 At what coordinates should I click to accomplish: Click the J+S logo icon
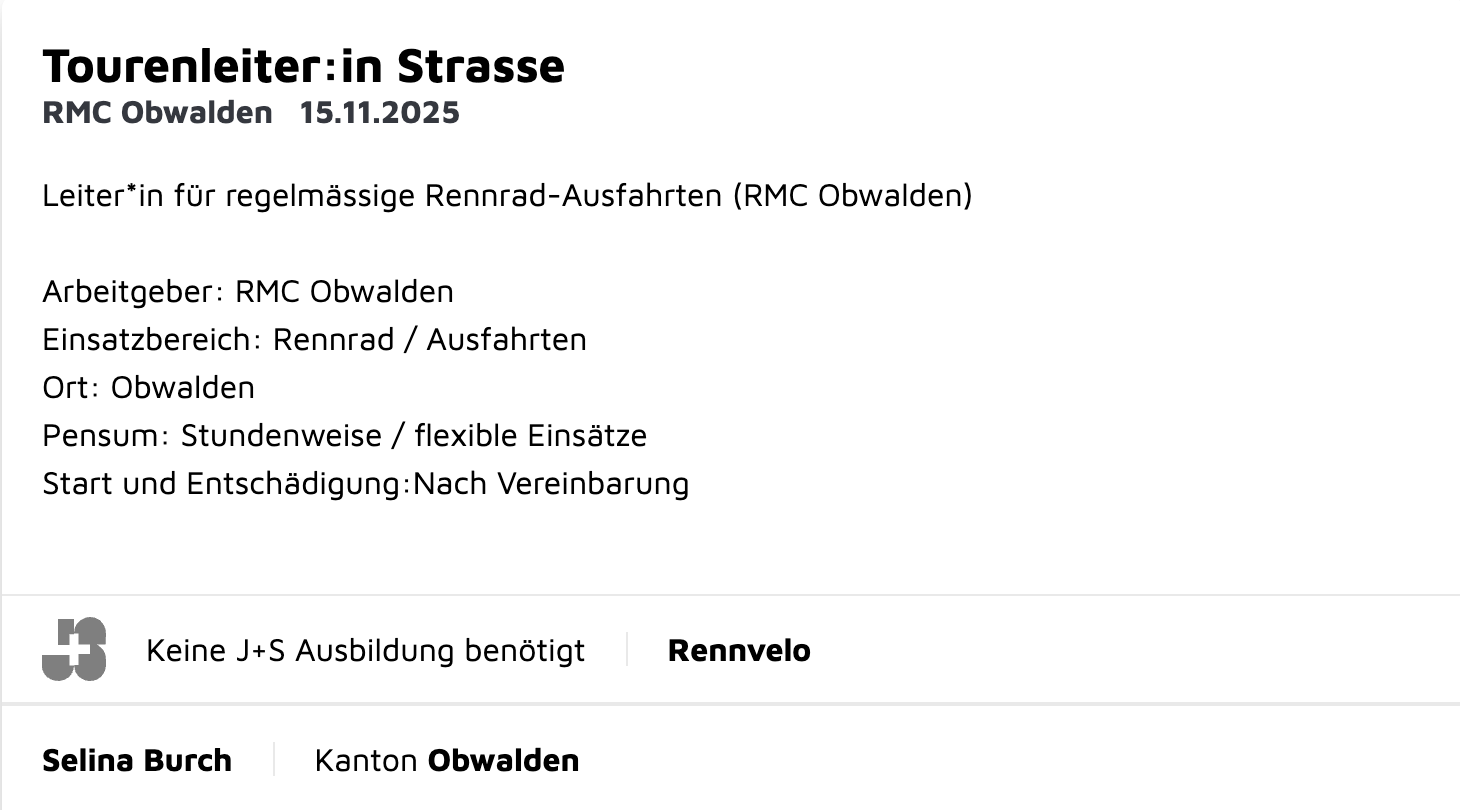click(74, 650)
